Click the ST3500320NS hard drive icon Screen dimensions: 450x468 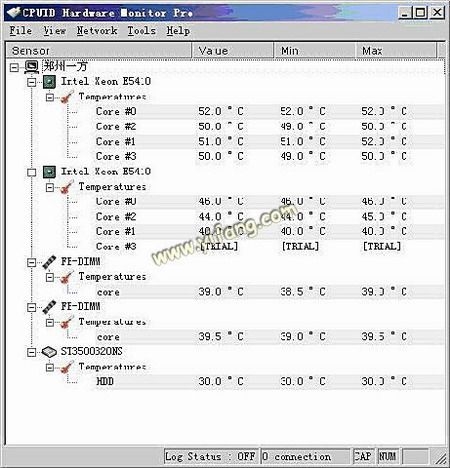[49, 352]
